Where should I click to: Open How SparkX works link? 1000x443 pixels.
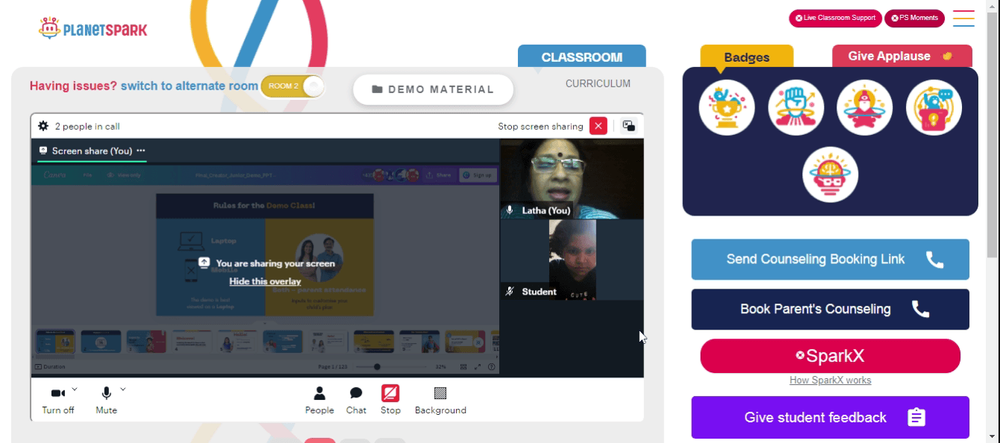[x=830, y=380]
